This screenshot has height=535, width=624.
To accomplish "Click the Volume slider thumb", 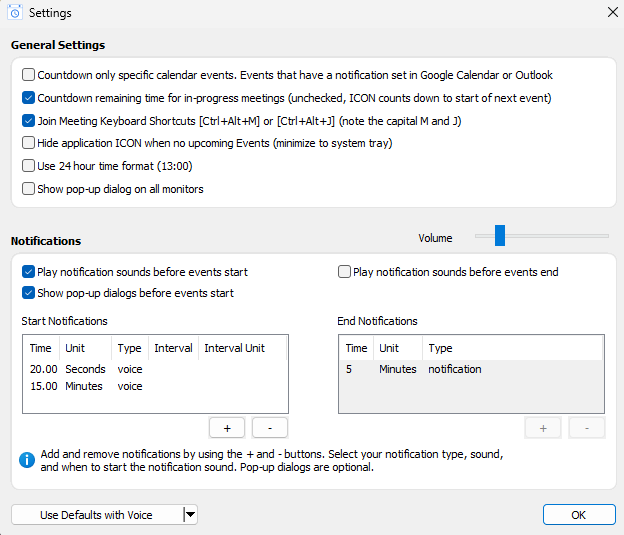I will click(500, 235).
